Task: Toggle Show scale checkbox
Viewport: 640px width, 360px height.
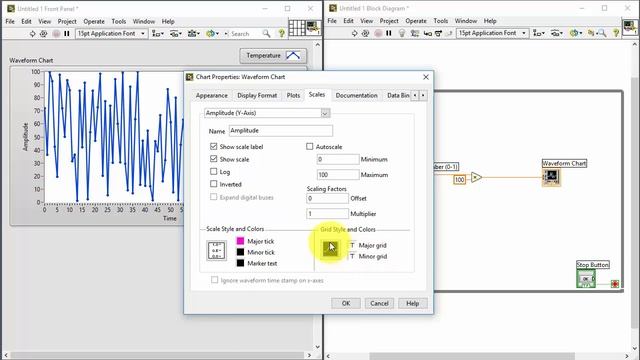Action: tap(213, 158)
